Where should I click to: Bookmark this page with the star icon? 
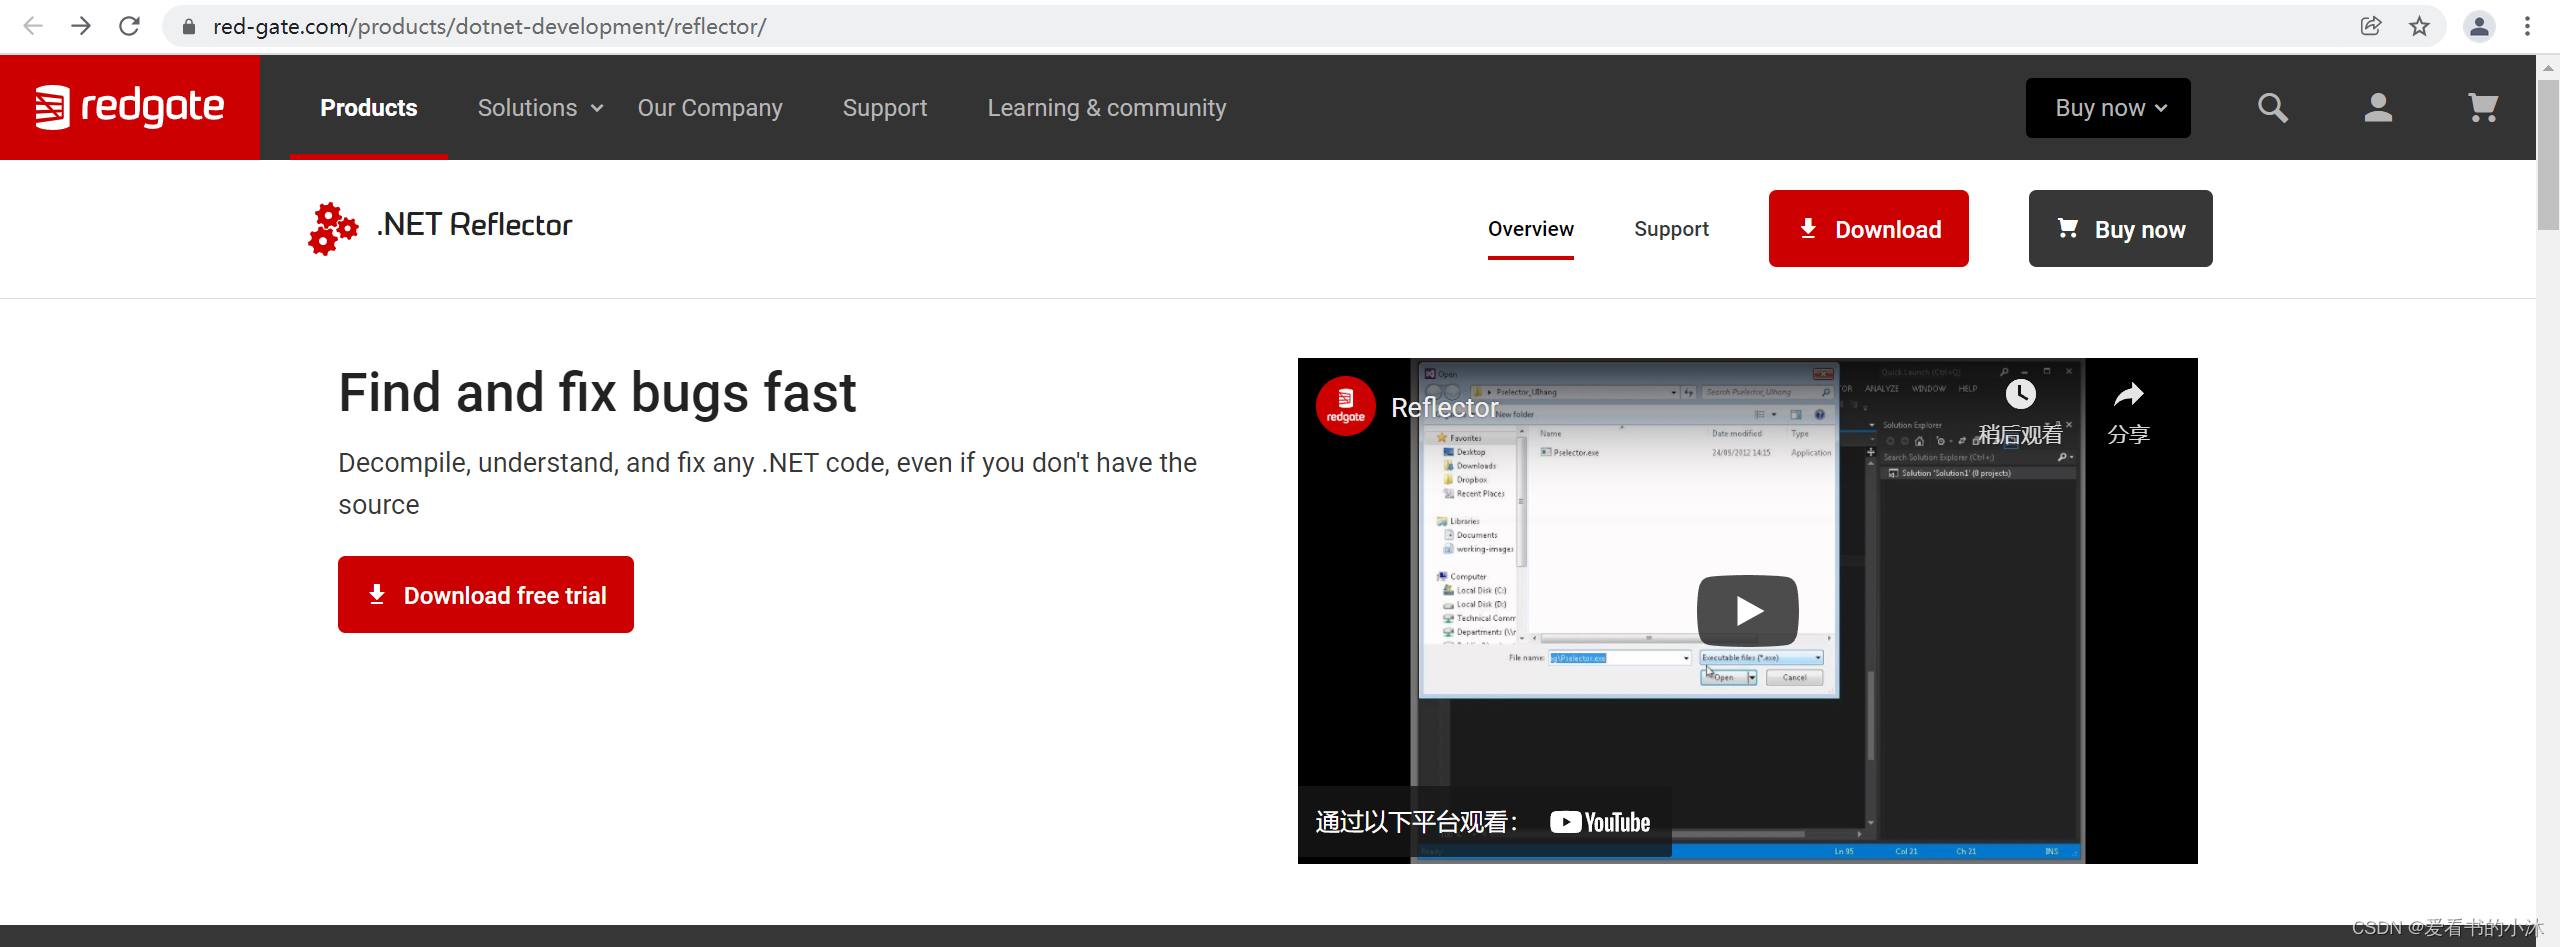click(2419, 27)
